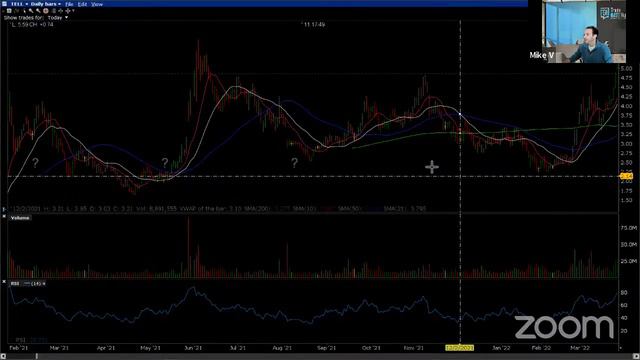The height and width of the screenshot is (360, 640).
Task: Open the View menu
Action: 97,4
